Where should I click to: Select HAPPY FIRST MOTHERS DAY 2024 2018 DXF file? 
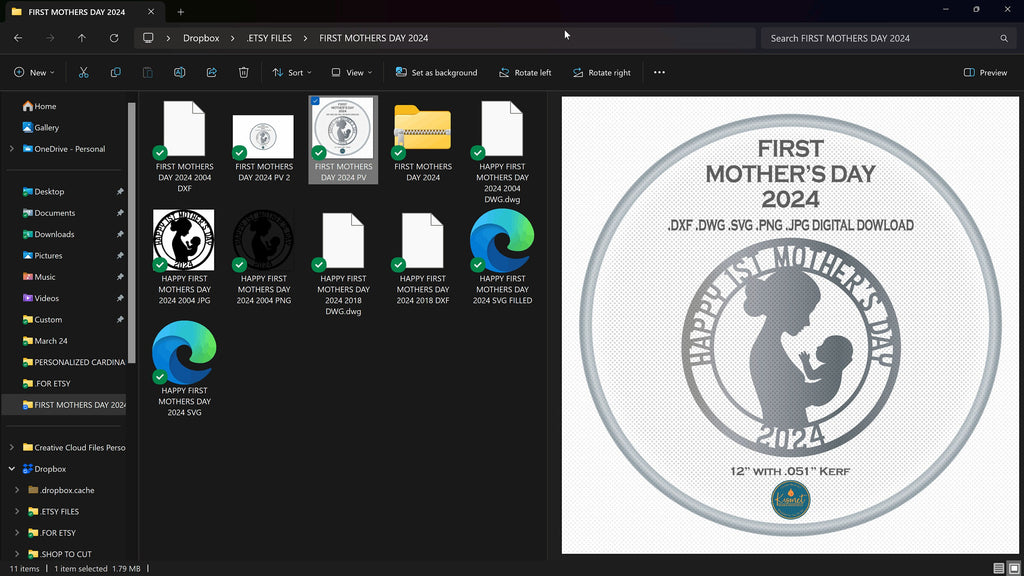423,257
